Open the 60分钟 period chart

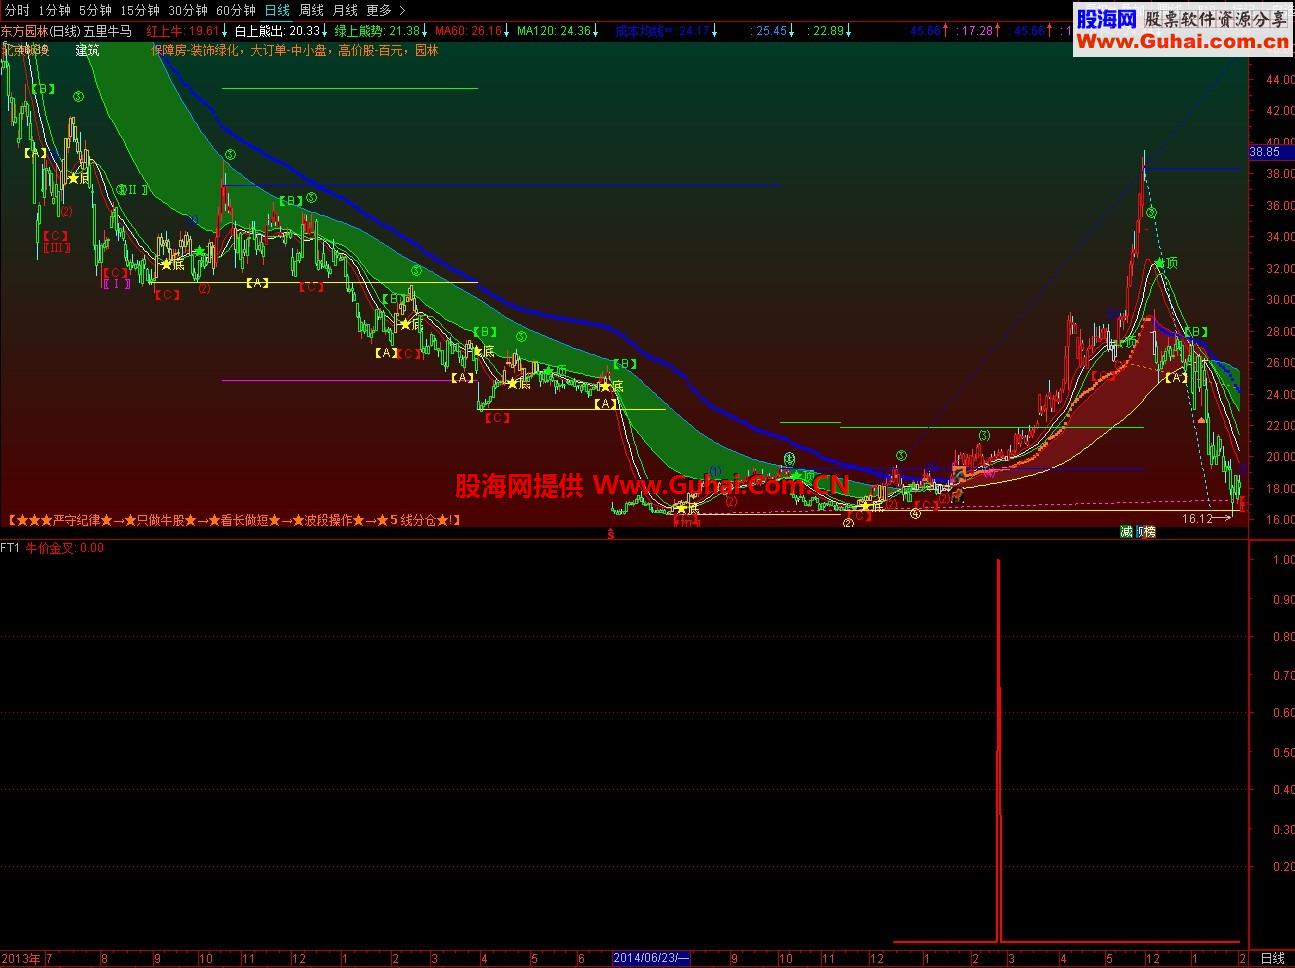coord(236,10)
